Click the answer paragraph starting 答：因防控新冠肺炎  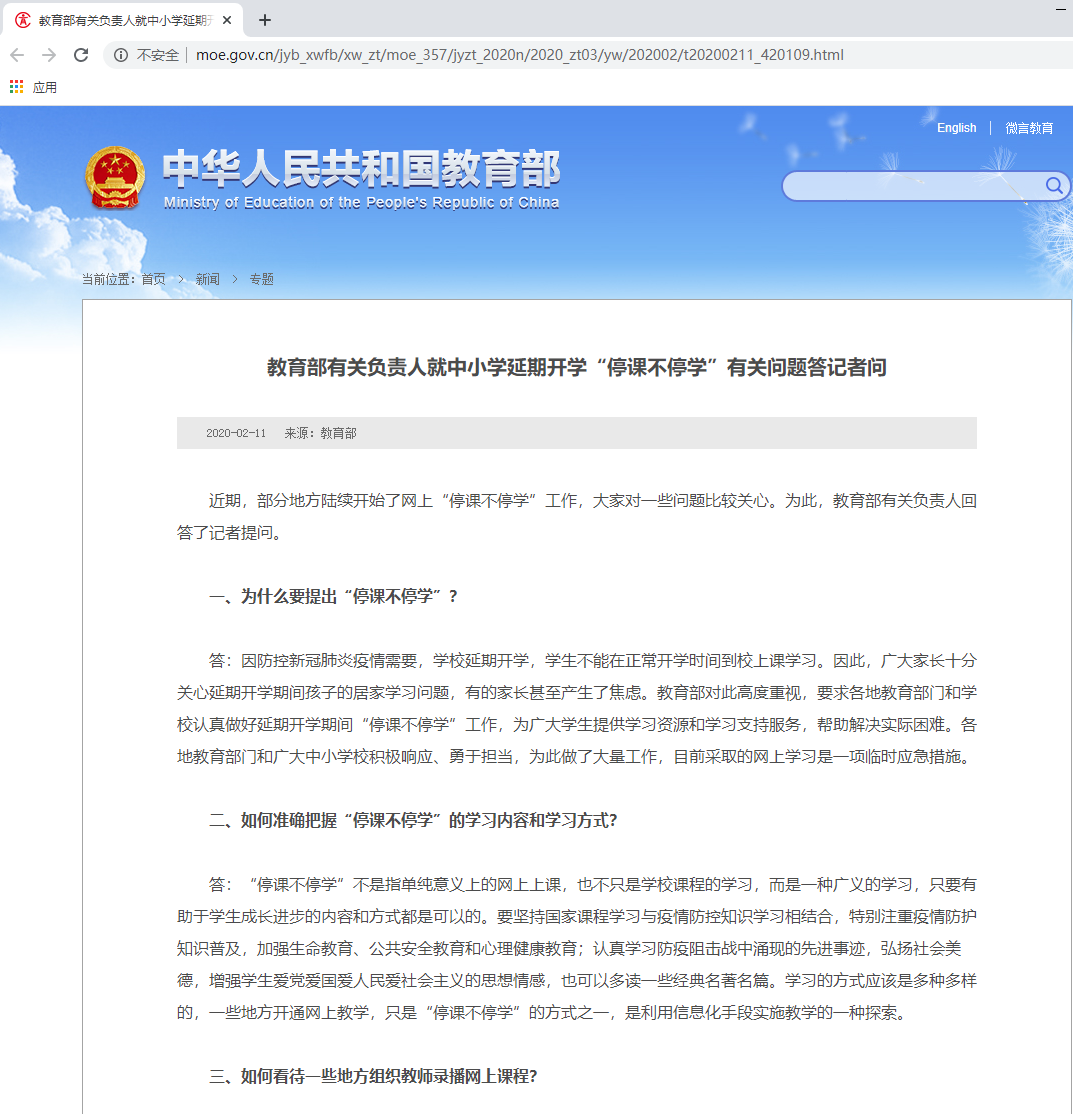pyautogui.click(x=577, y=708)
